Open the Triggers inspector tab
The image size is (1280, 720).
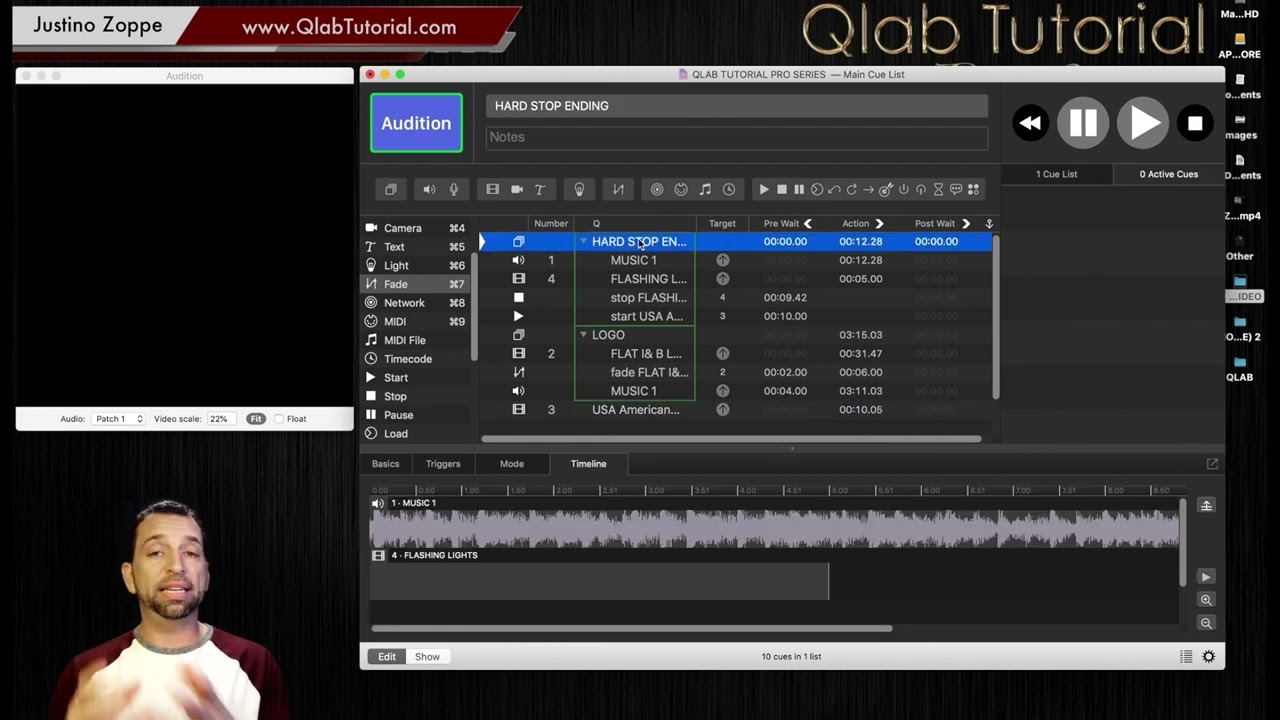[x=443, y=464]
